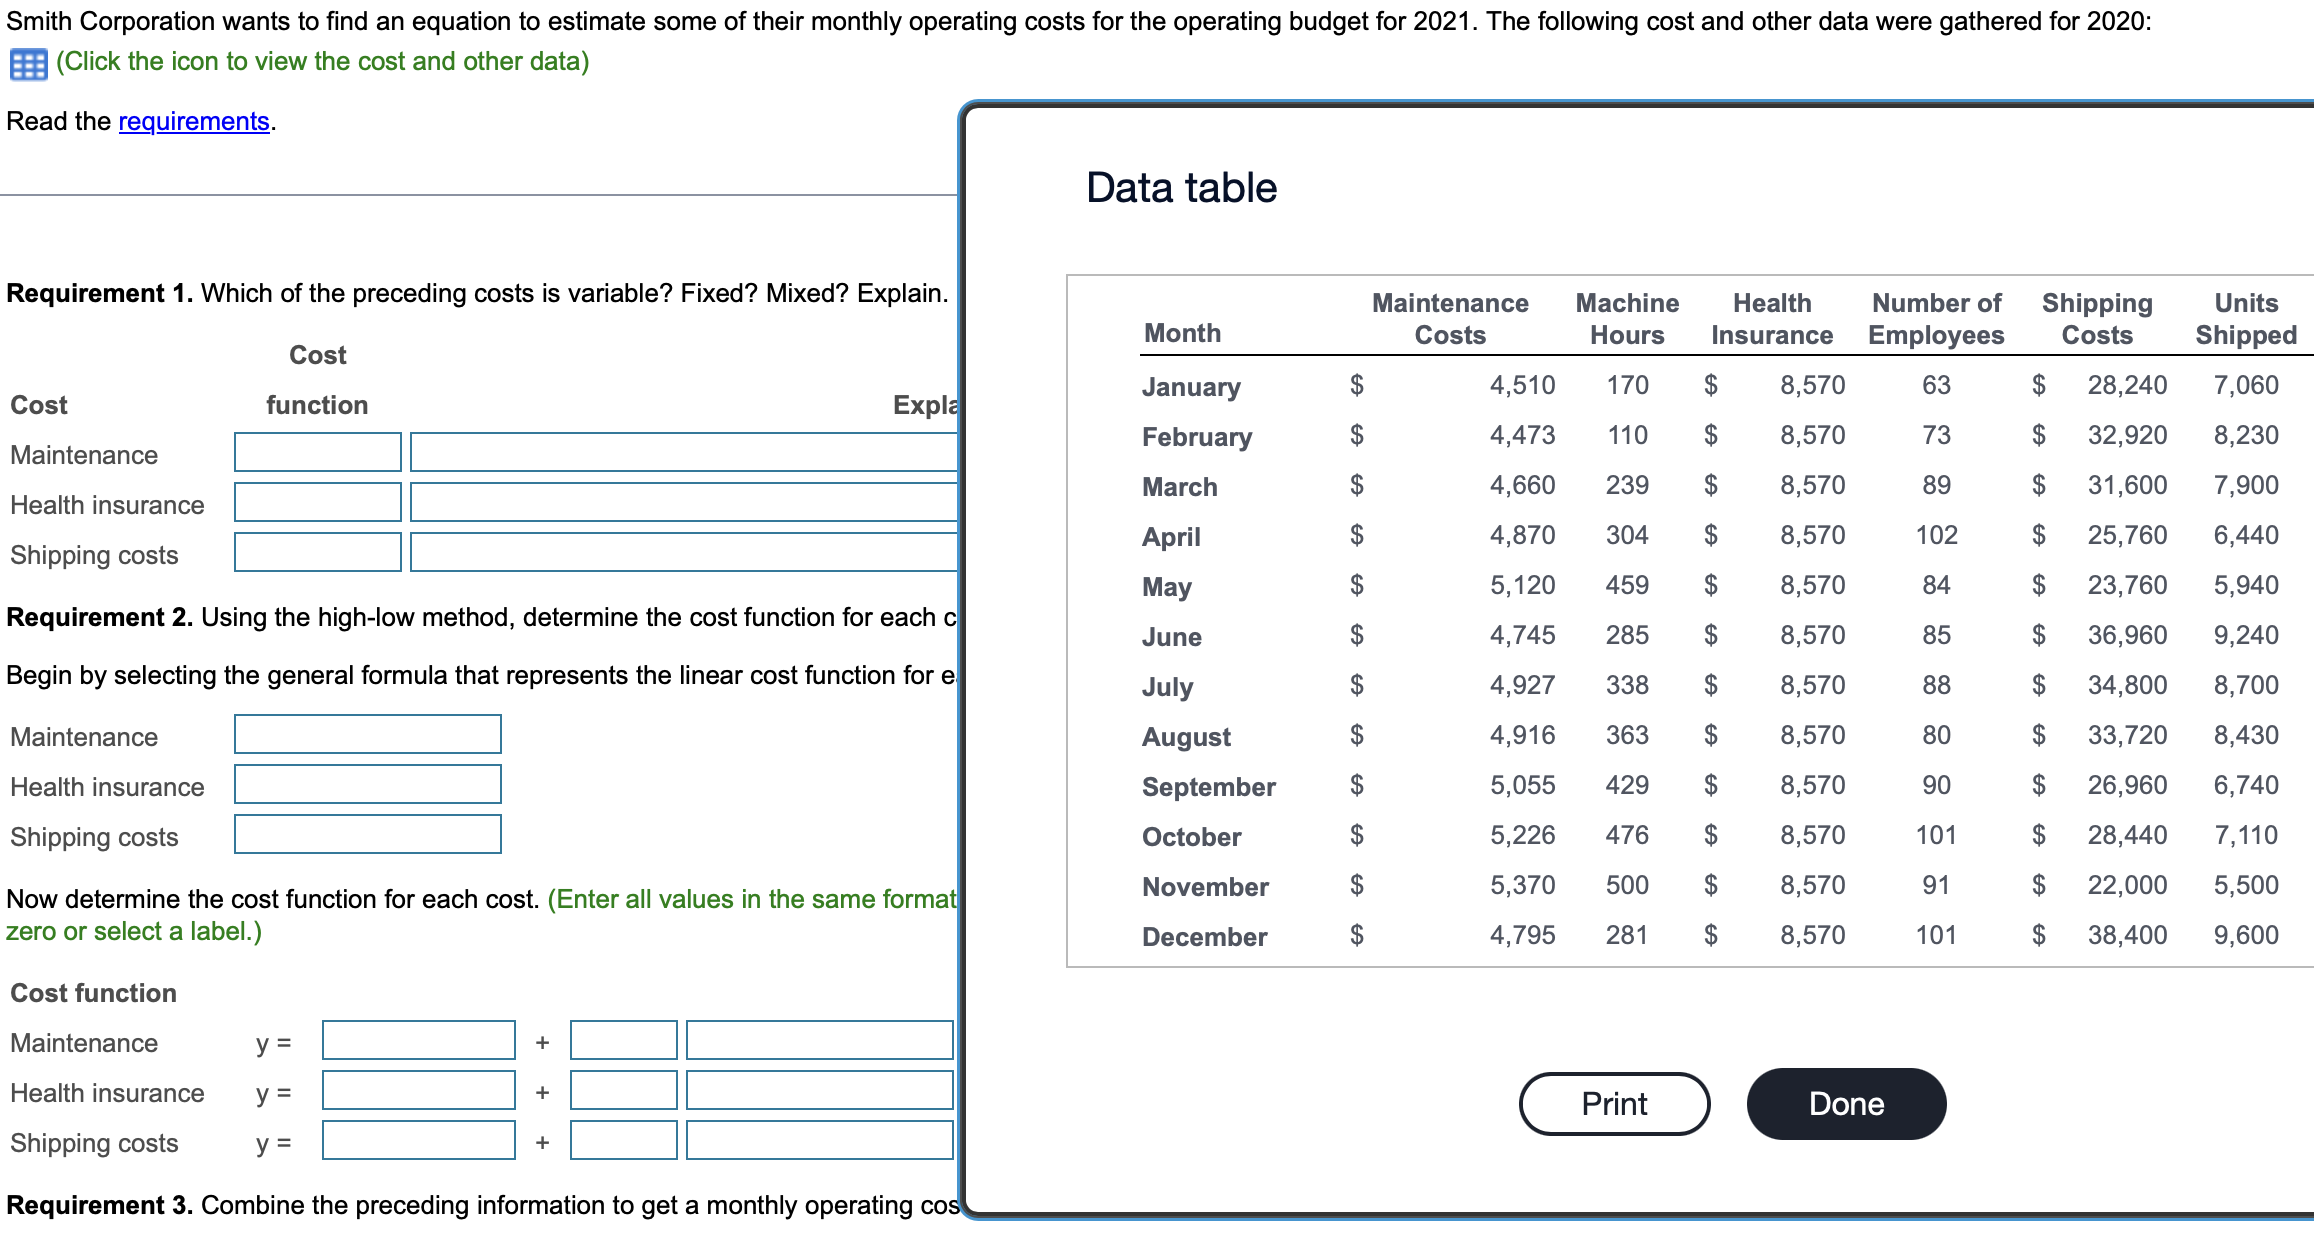Open the requirements link
This screenshot has width=2314, height=1238.
(192, 121)
